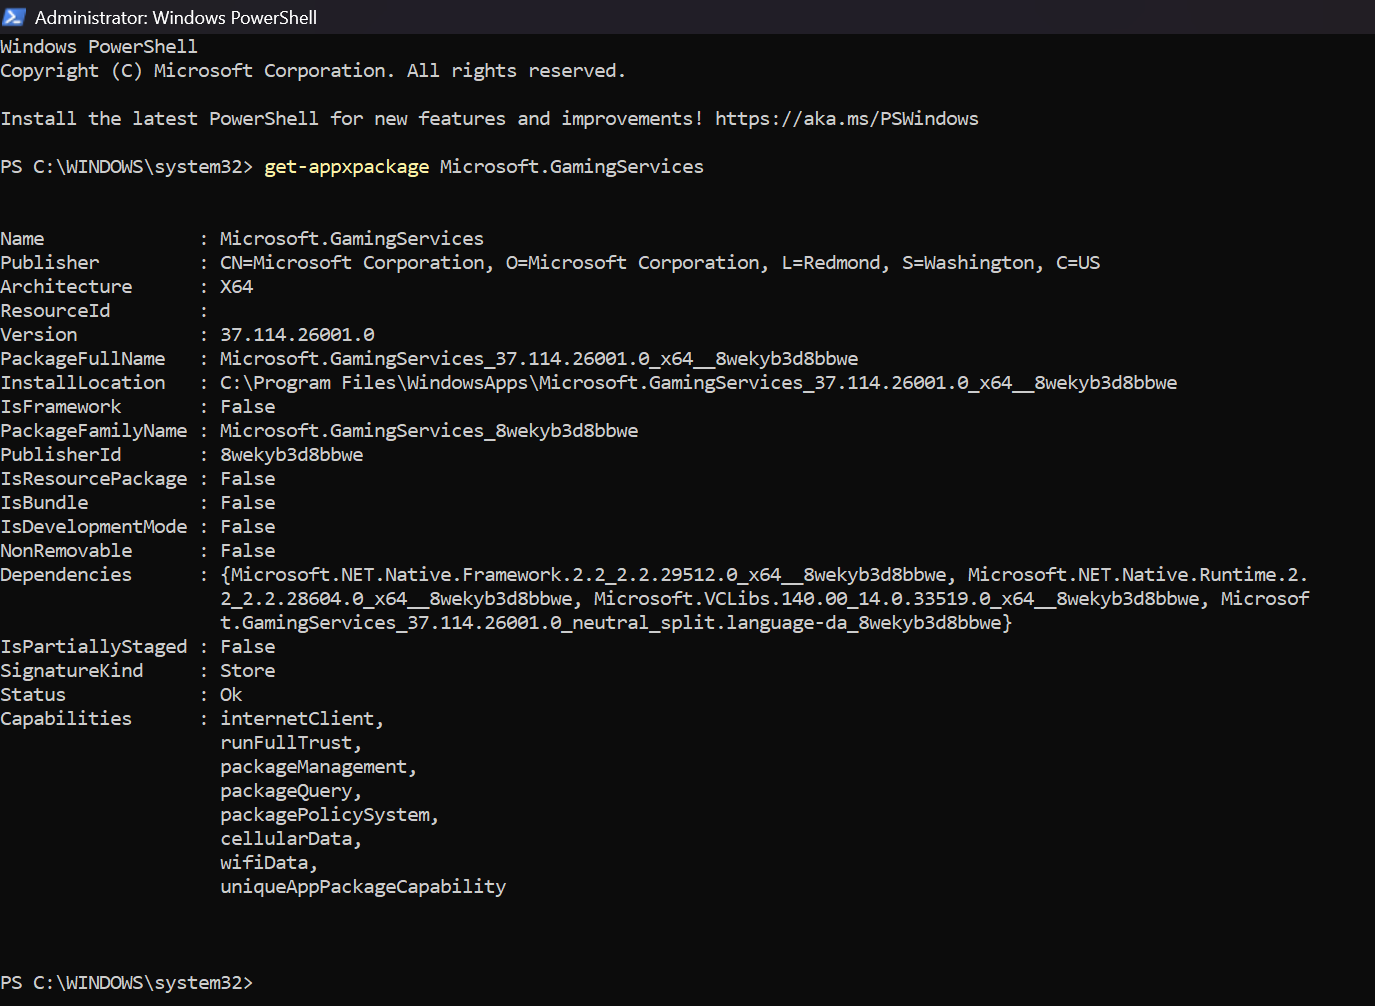This screenshot has height=1006, width=1375.
Task: Click the 'Microsoft.GamingServices' command argument
Action: pyautogui.click(x=572, y=167)
